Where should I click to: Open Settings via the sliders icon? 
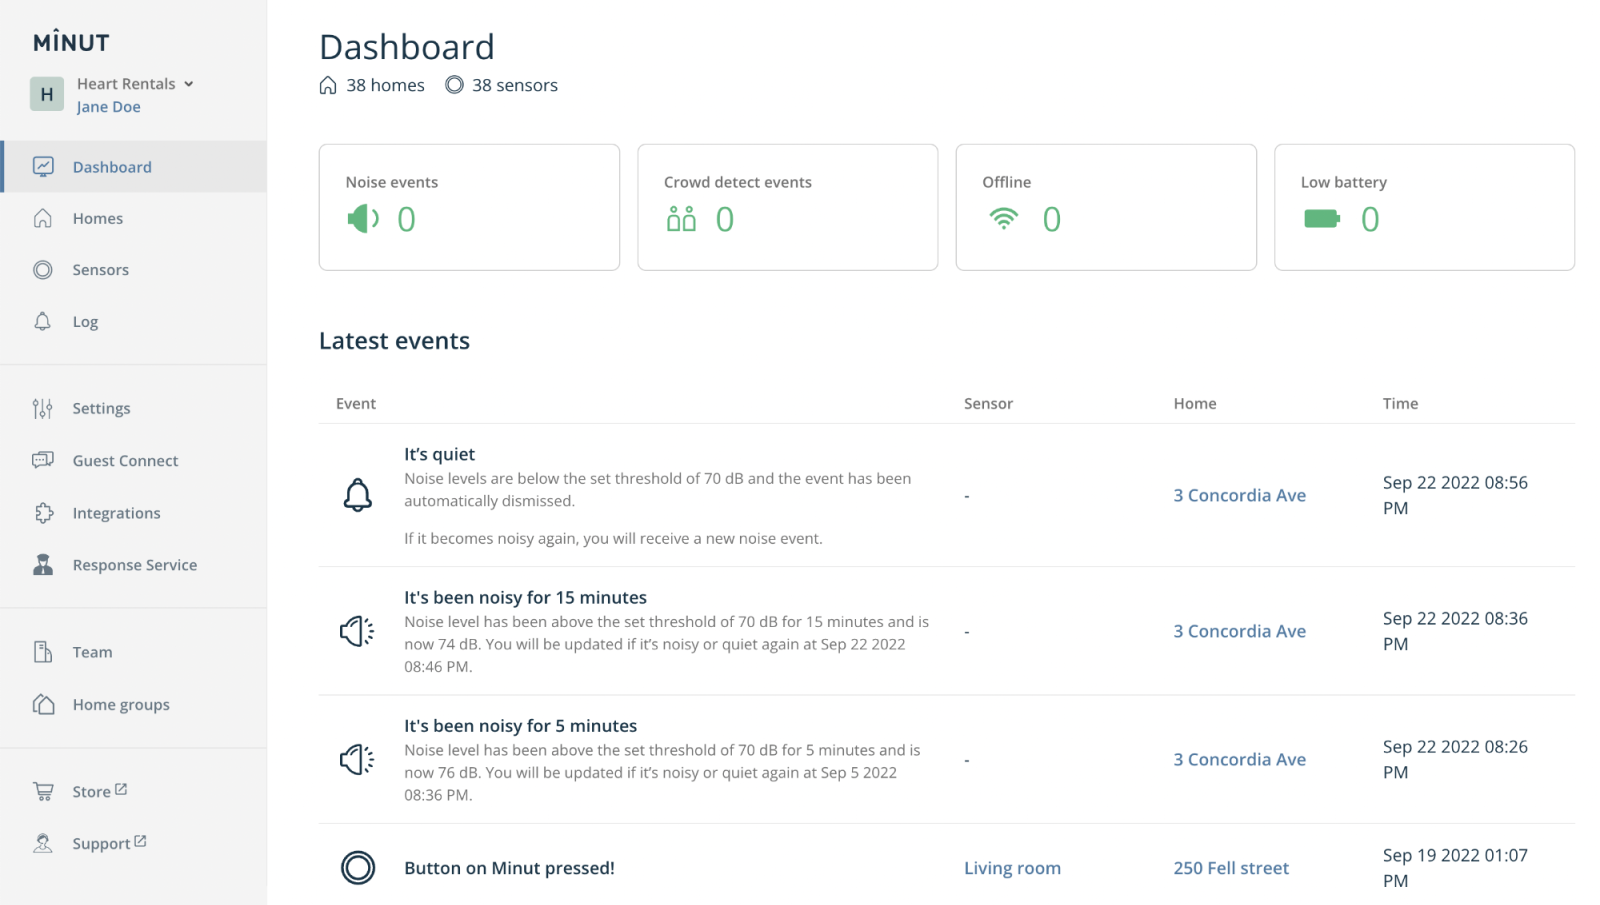(43, 408)
